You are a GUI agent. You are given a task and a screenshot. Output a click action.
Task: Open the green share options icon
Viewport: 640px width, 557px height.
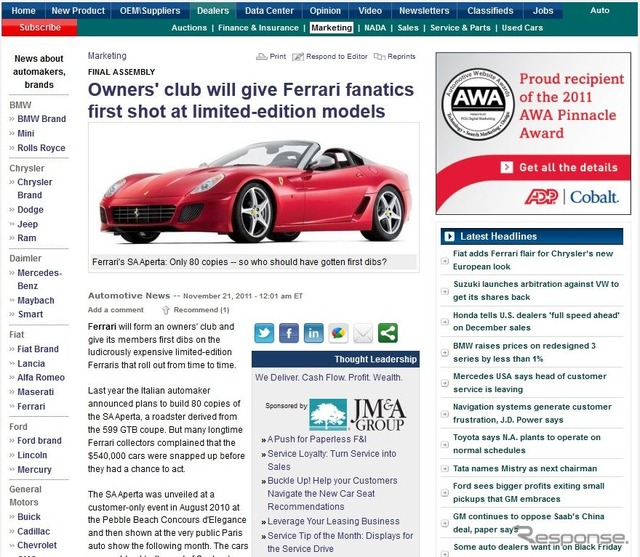[x=388, y=333]
